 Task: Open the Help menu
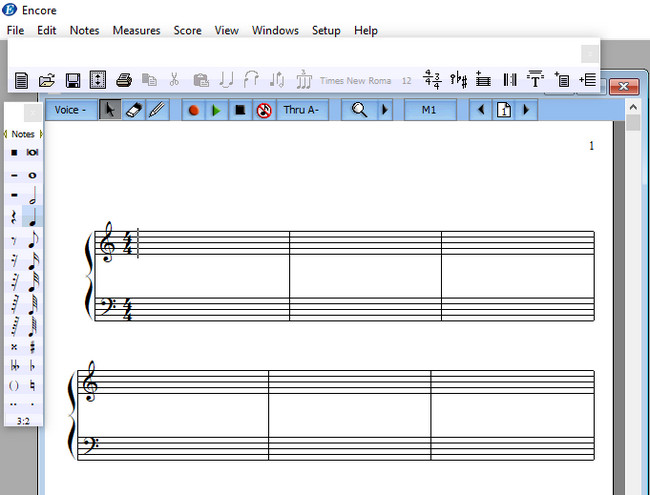[366, 30]
